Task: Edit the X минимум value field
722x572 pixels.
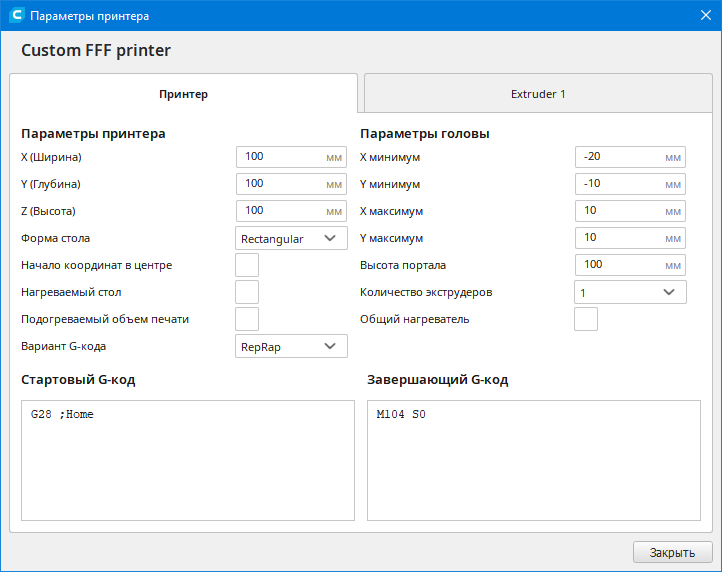Action: 620,157
